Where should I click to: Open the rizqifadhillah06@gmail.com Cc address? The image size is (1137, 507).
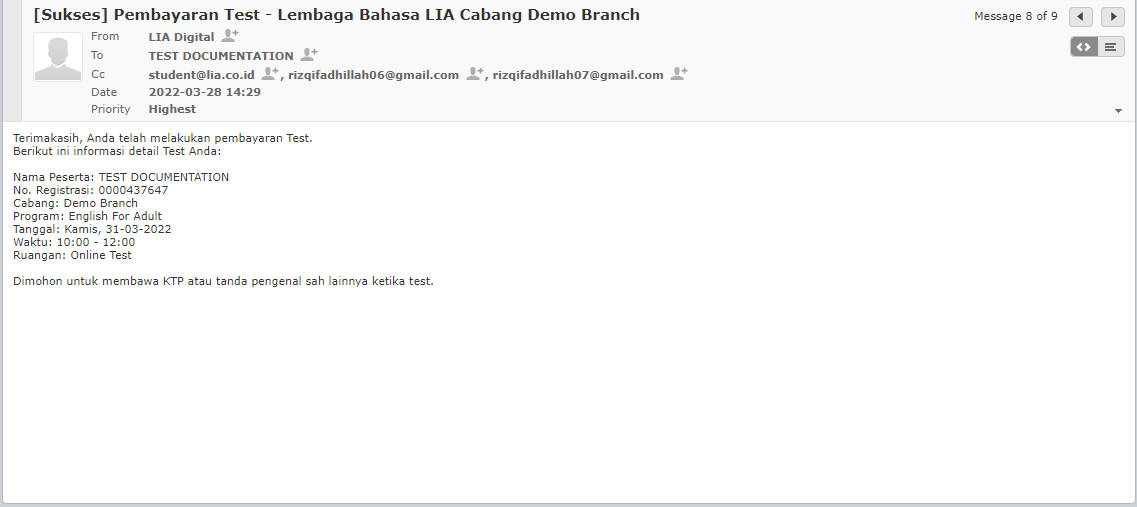click(373, 75)
